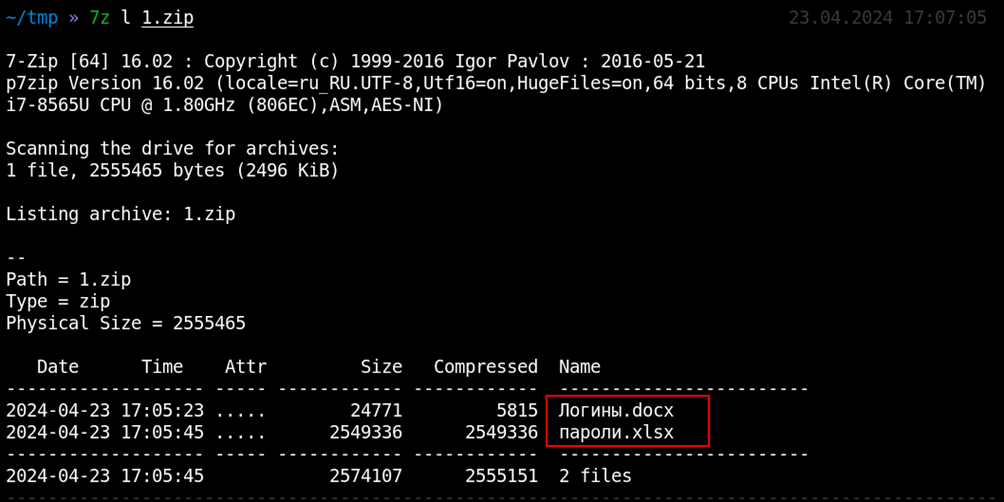Click the timestamp 23.04.2024 17:07:05

[x=887, y=18]
